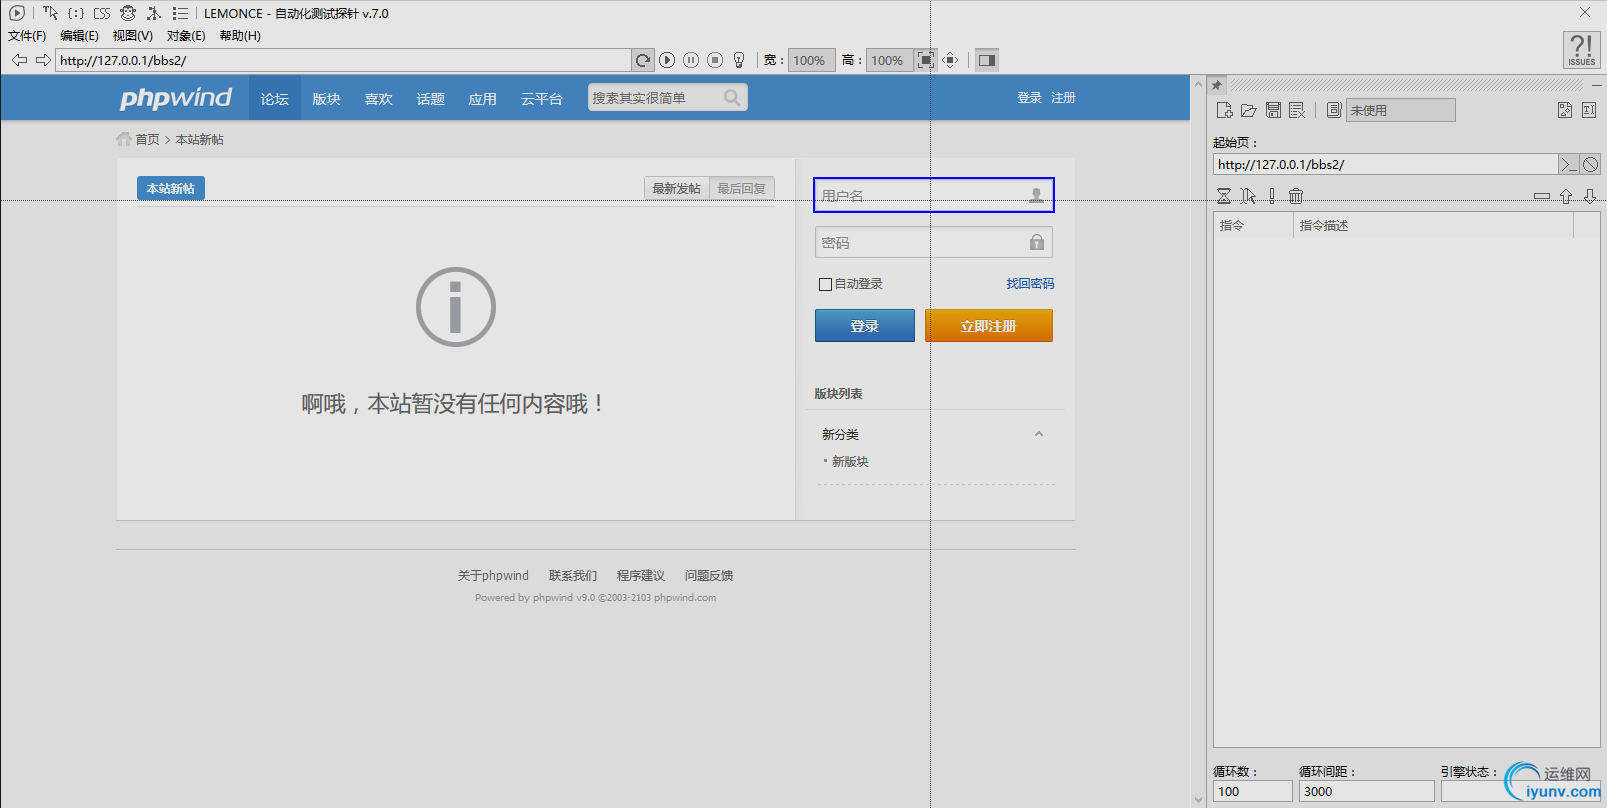Image resolution: width=1607 pixels, height=808 pixels.
Task: Open the 版块 navigation item
Action: tap(327, 99)
